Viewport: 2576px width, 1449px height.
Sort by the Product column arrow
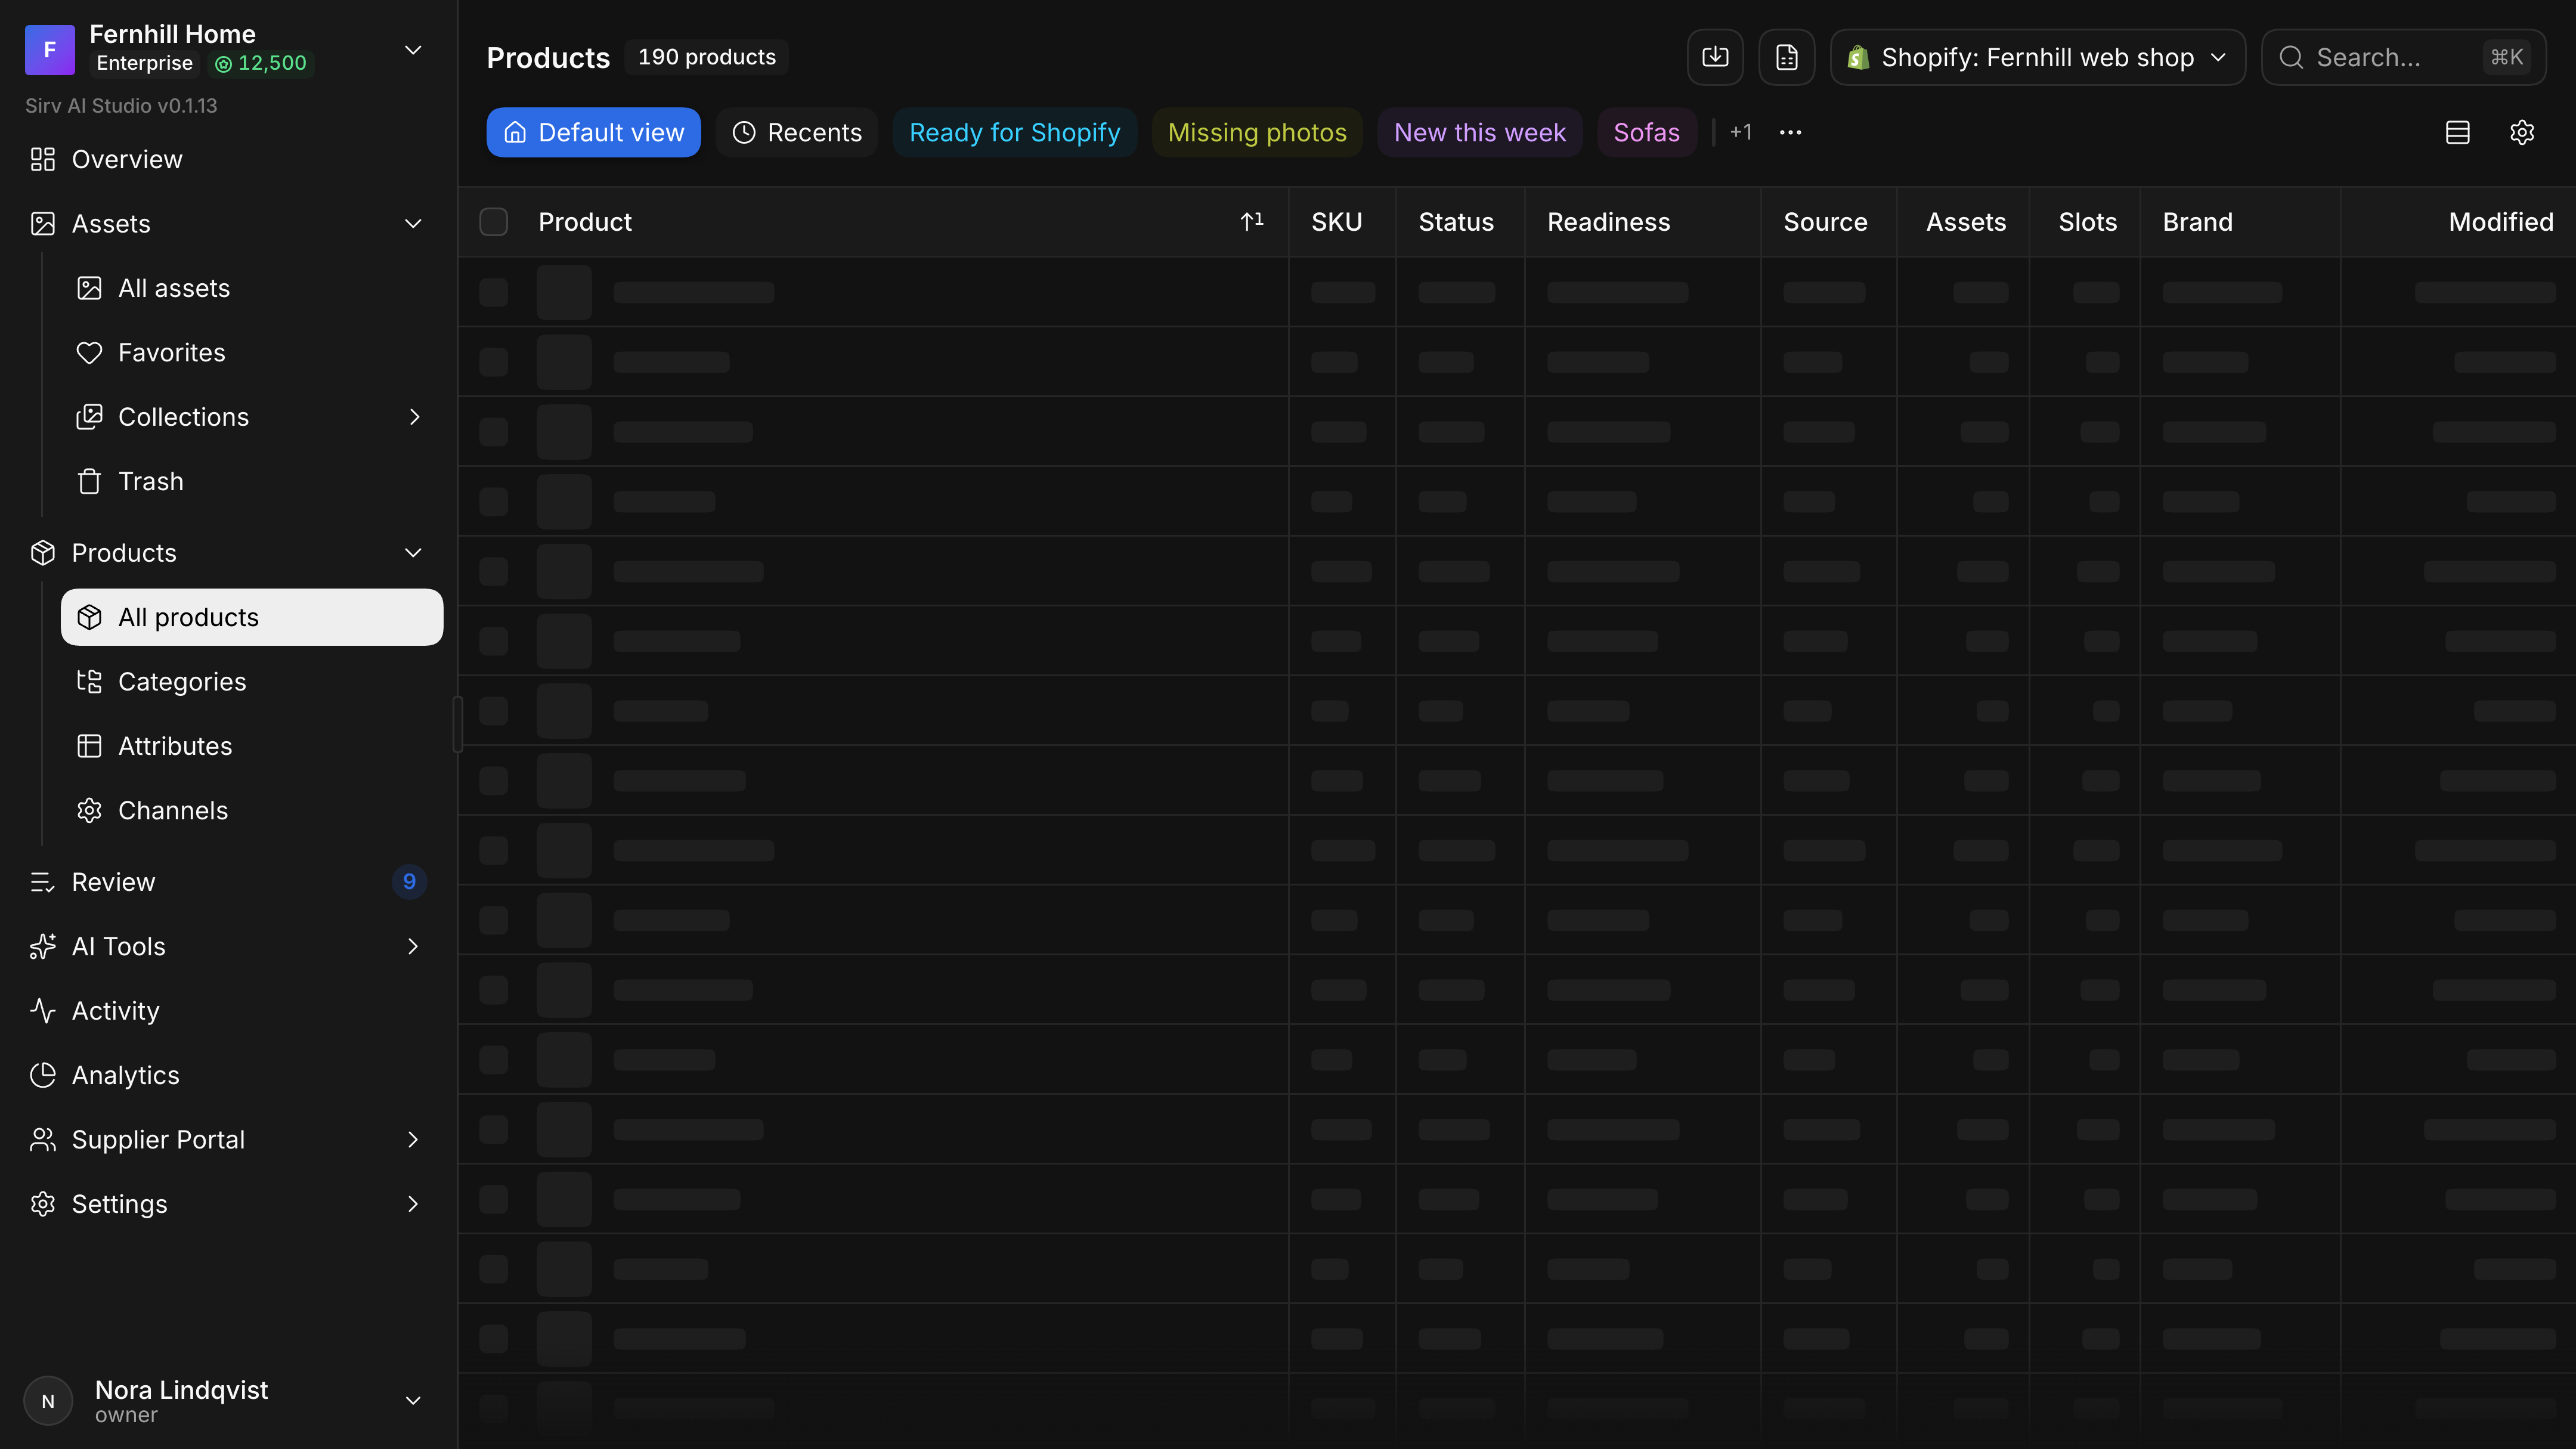click(1252, 221)
